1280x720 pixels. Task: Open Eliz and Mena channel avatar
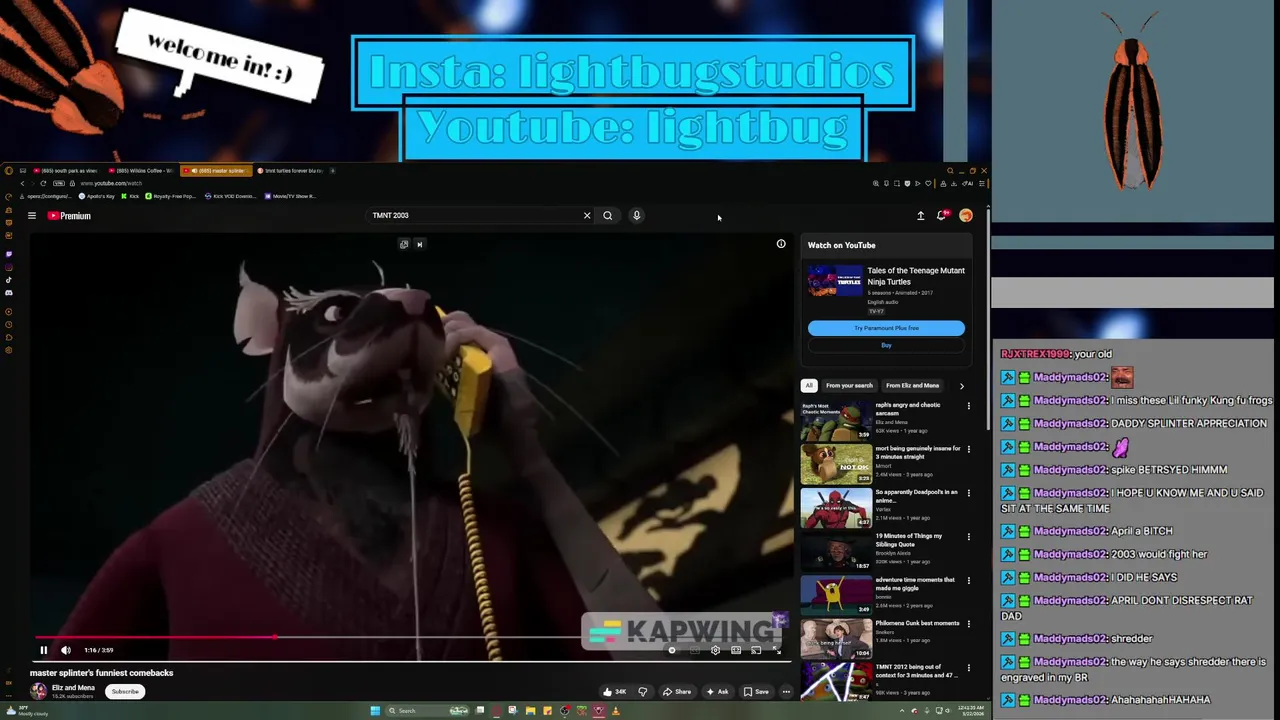(x=38, y=690)
